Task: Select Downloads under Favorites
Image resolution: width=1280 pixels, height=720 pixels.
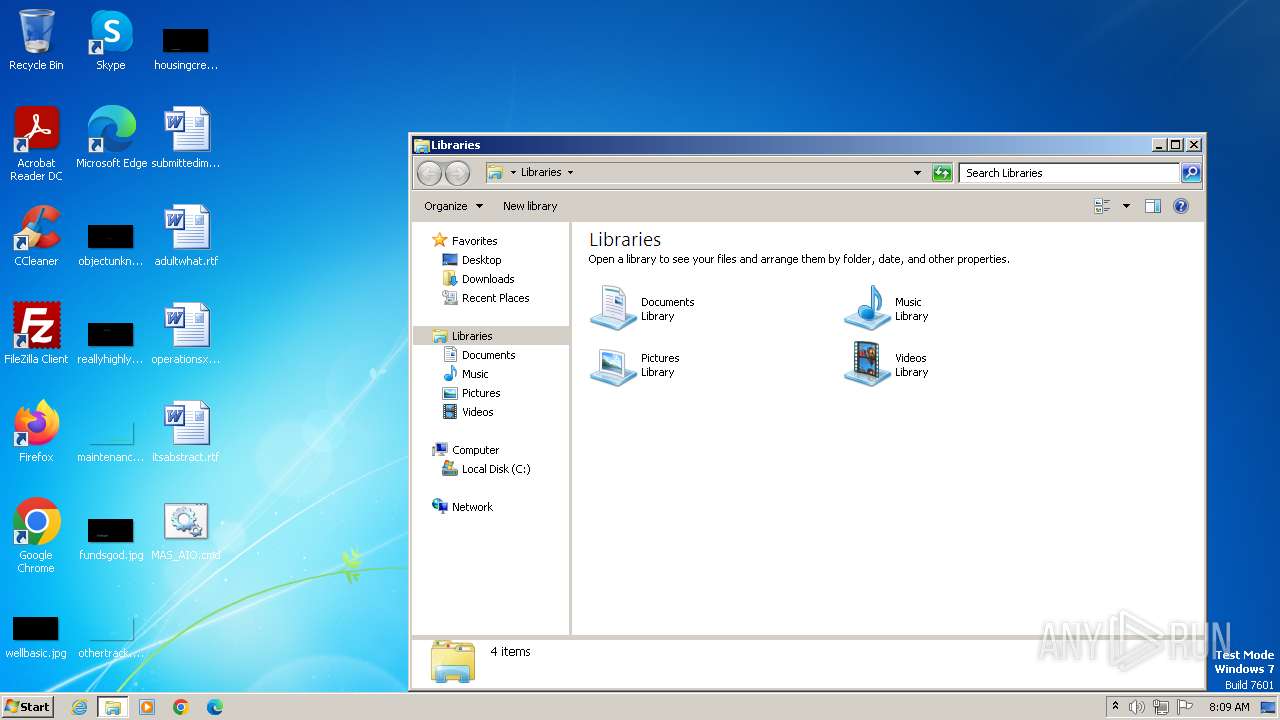Action: [488, 279]
